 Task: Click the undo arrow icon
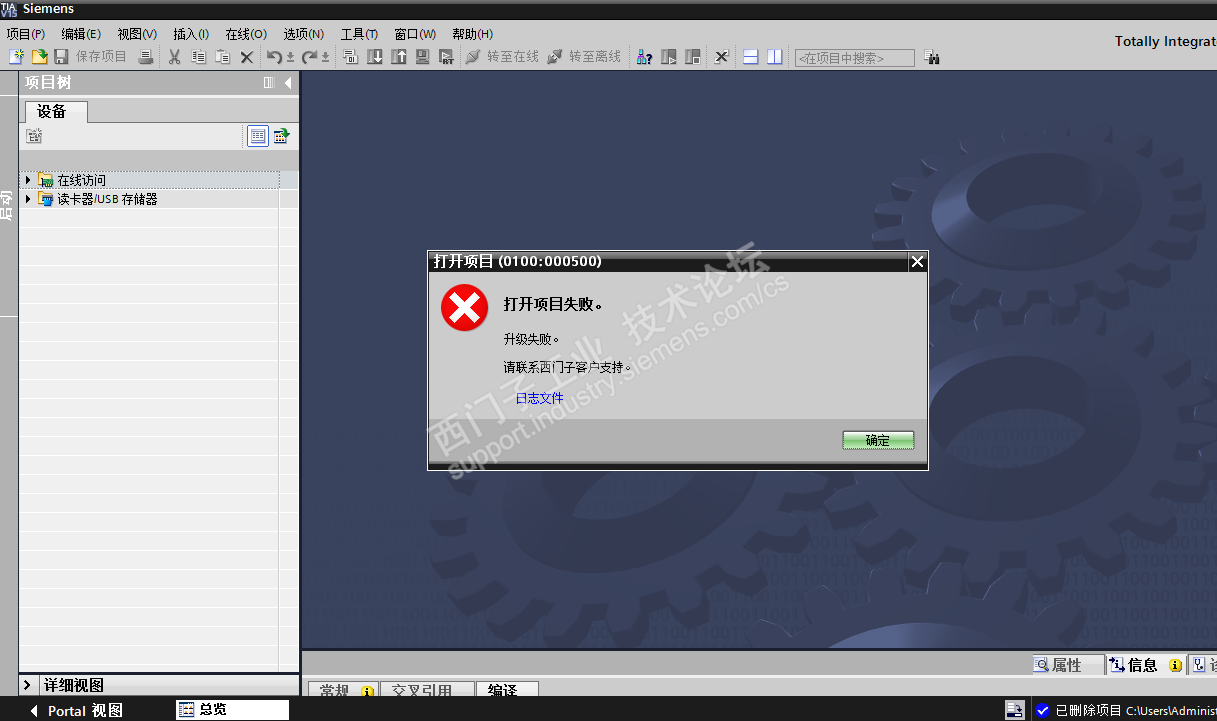274,57
